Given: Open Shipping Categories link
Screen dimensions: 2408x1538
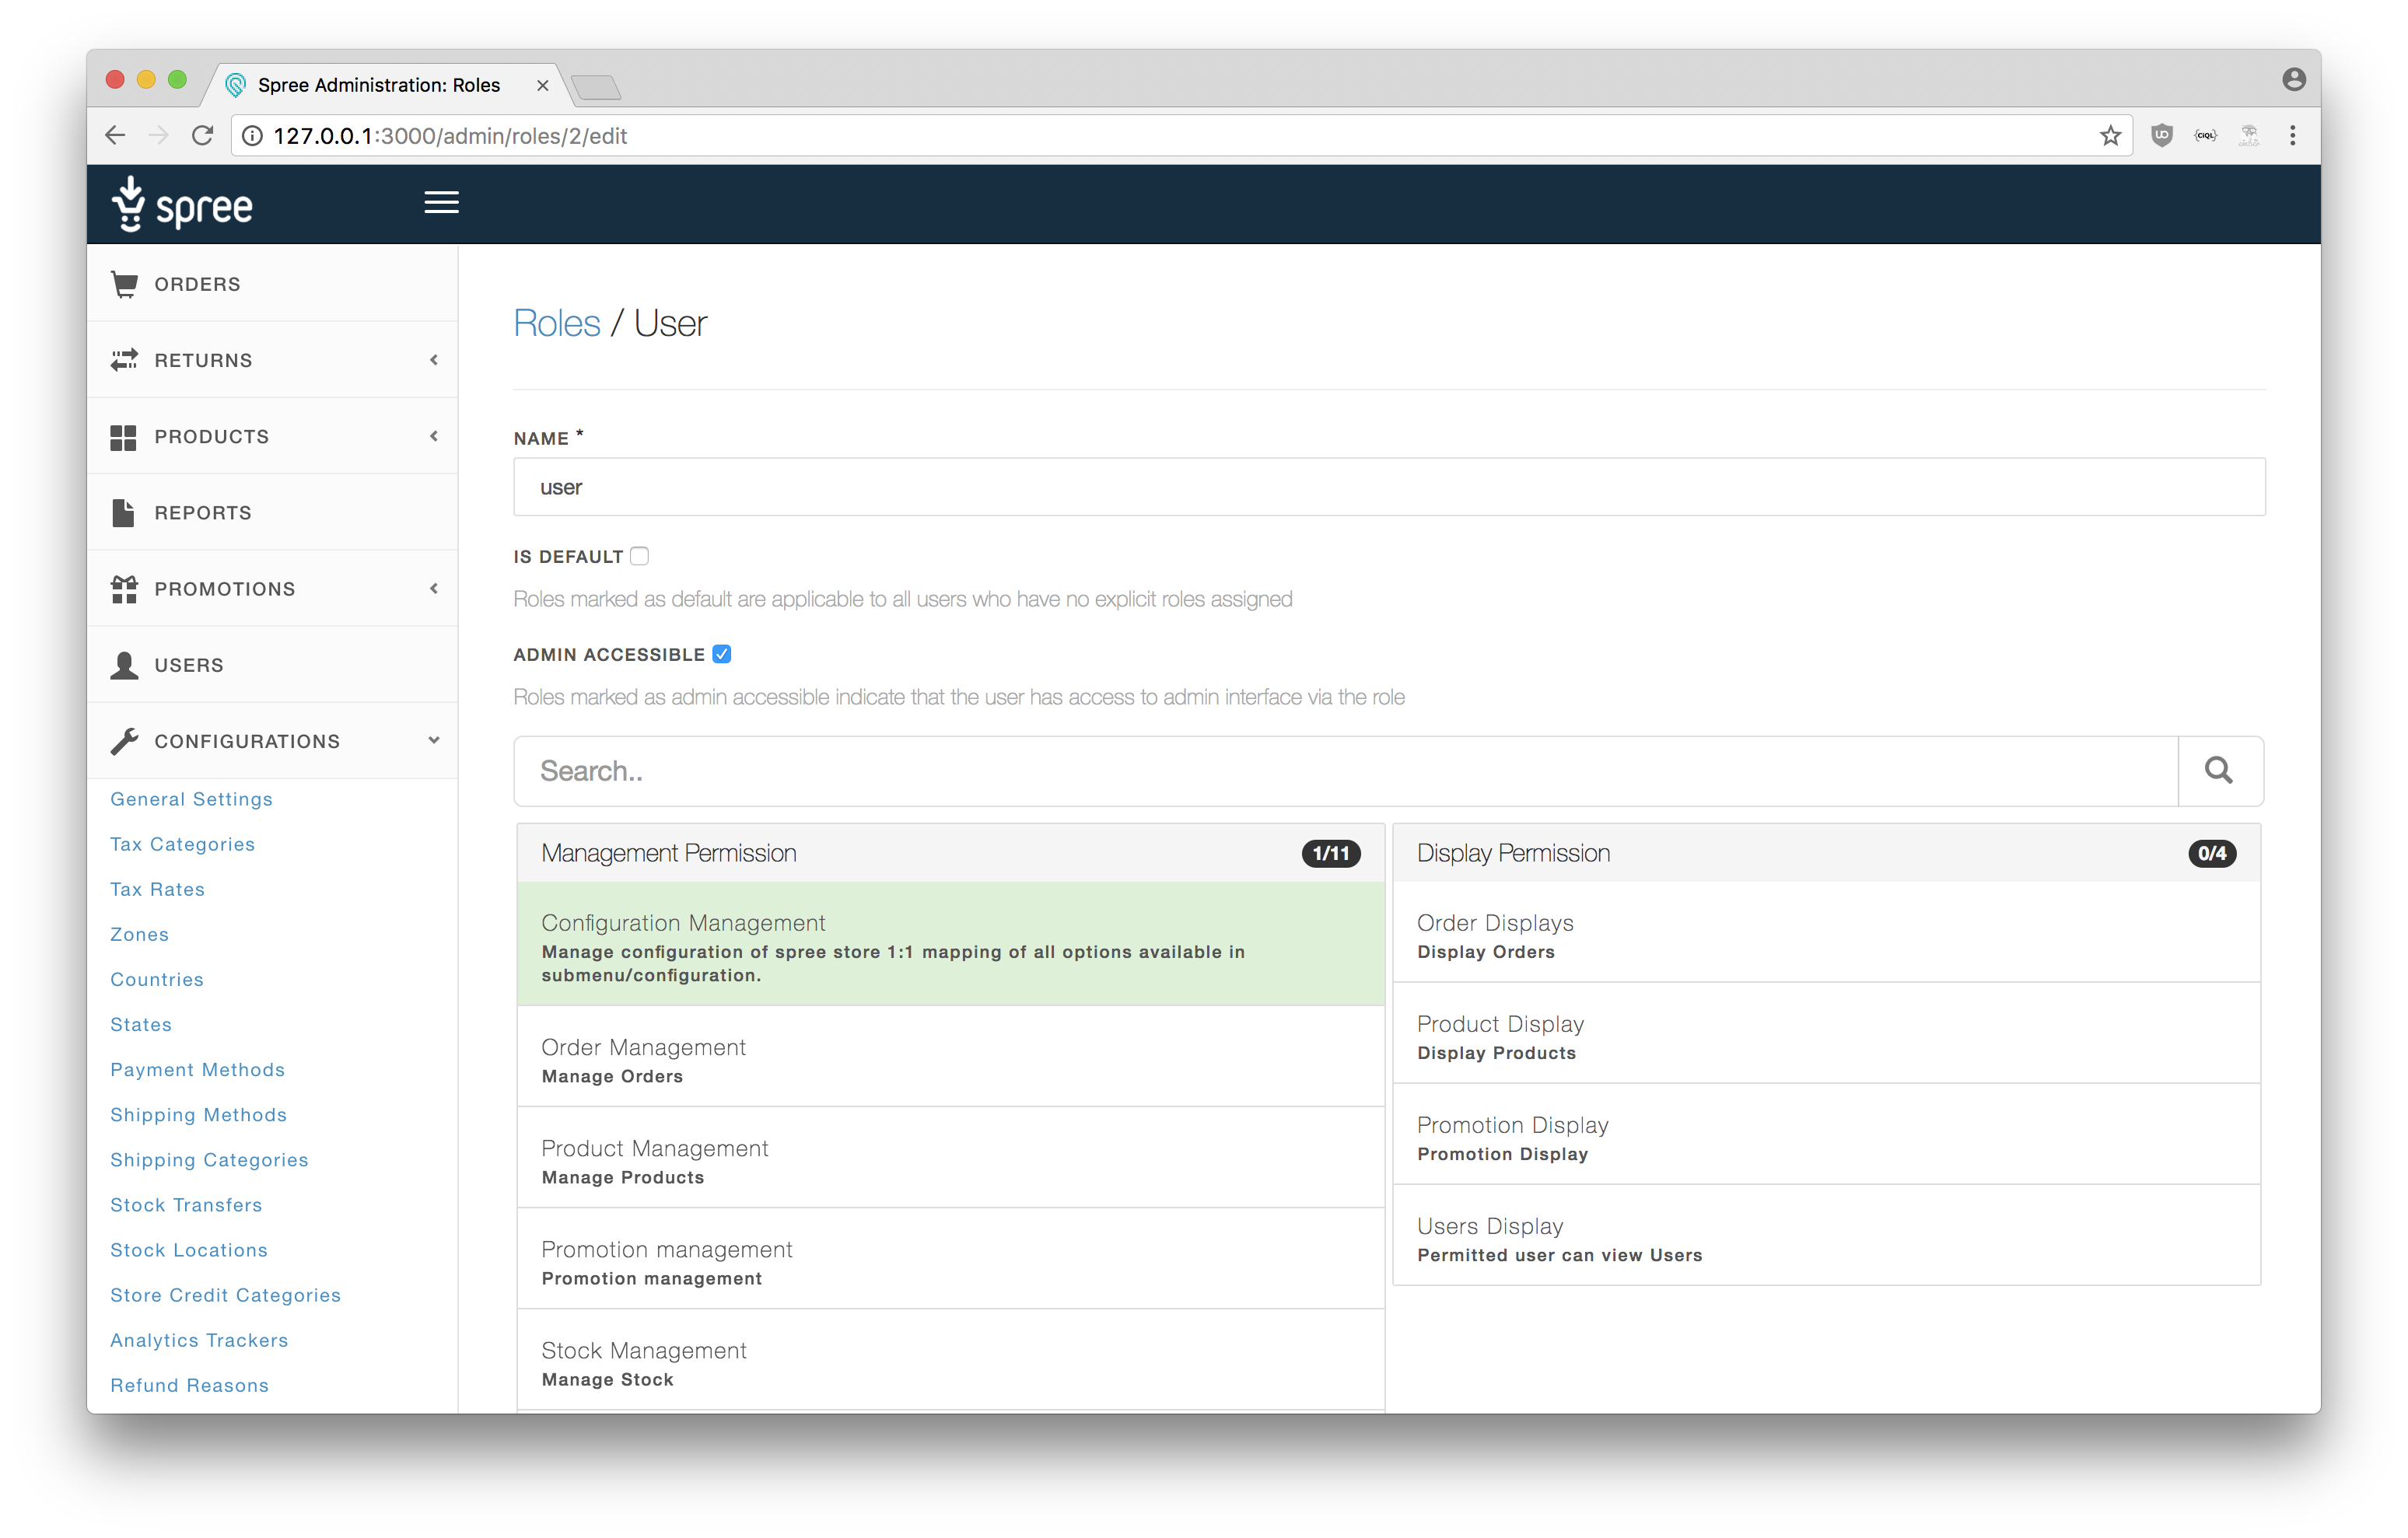Looking at the screenshot, I should coord(210,1159).
